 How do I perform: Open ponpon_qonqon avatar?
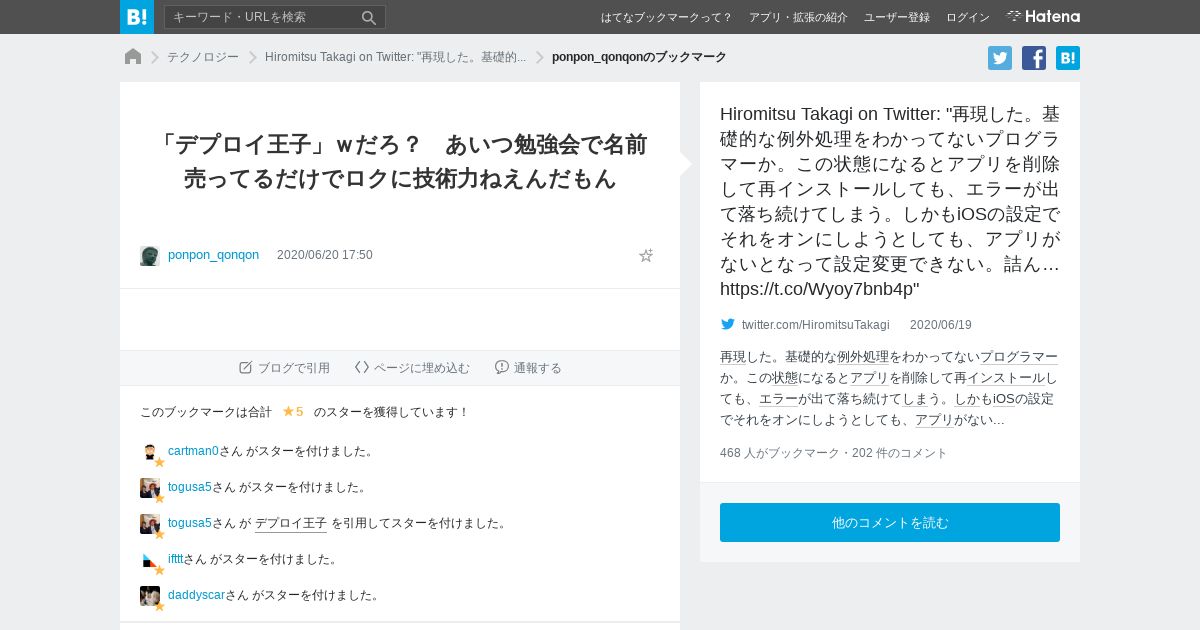click(x=150, y=256)
